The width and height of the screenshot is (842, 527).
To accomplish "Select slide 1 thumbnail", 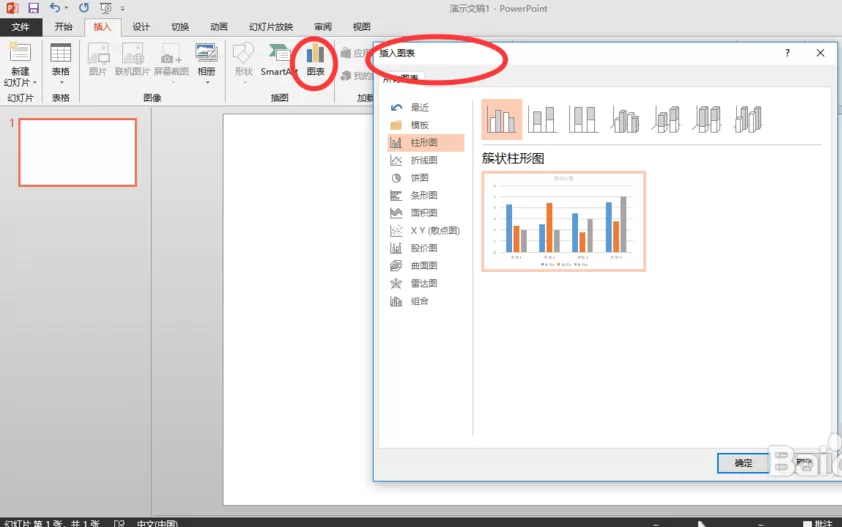I will (78, 153).
